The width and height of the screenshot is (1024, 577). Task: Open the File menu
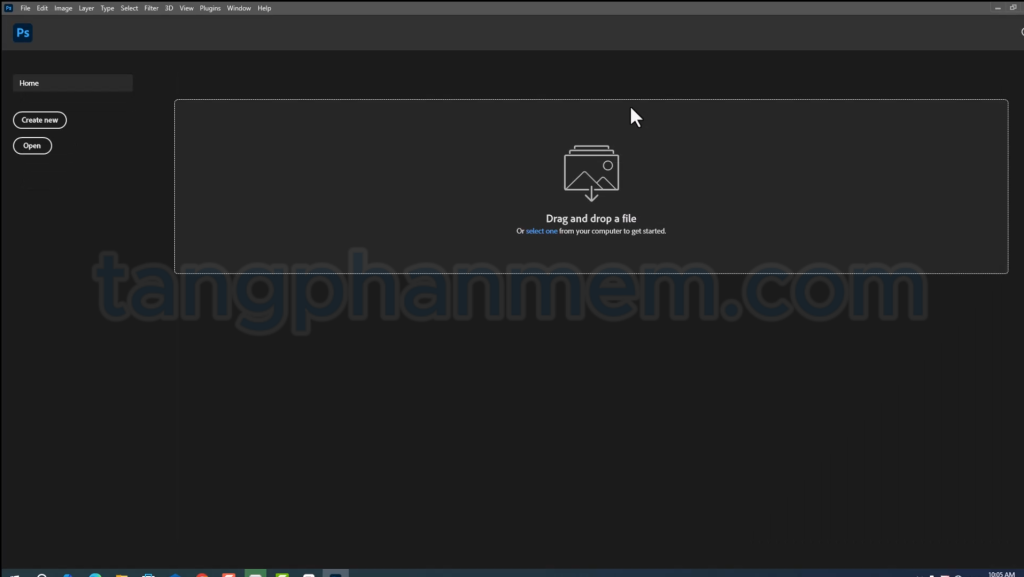click(x=25, y=8)
